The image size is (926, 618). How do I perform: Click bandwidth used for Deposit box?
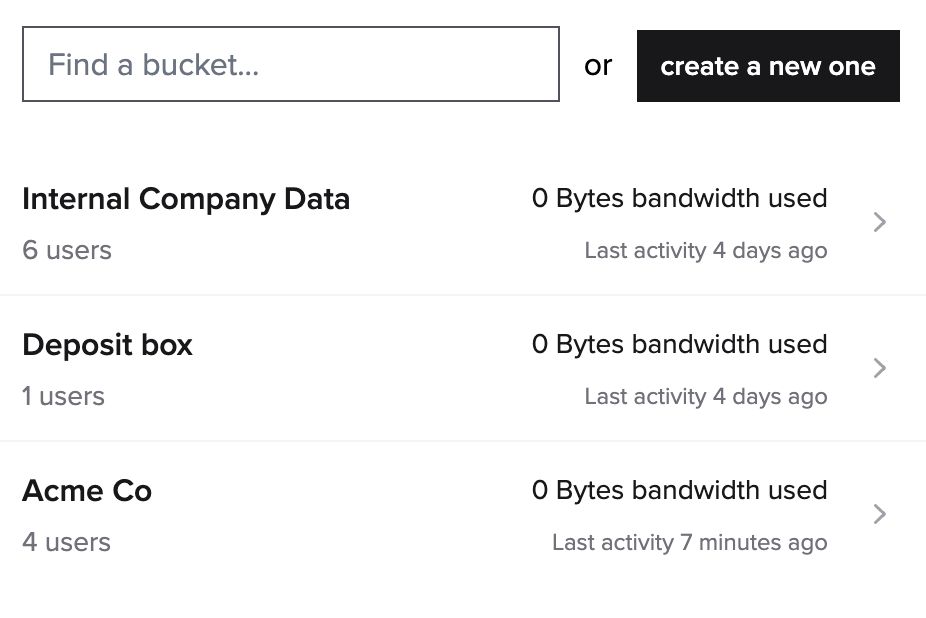tap(679, 344)
